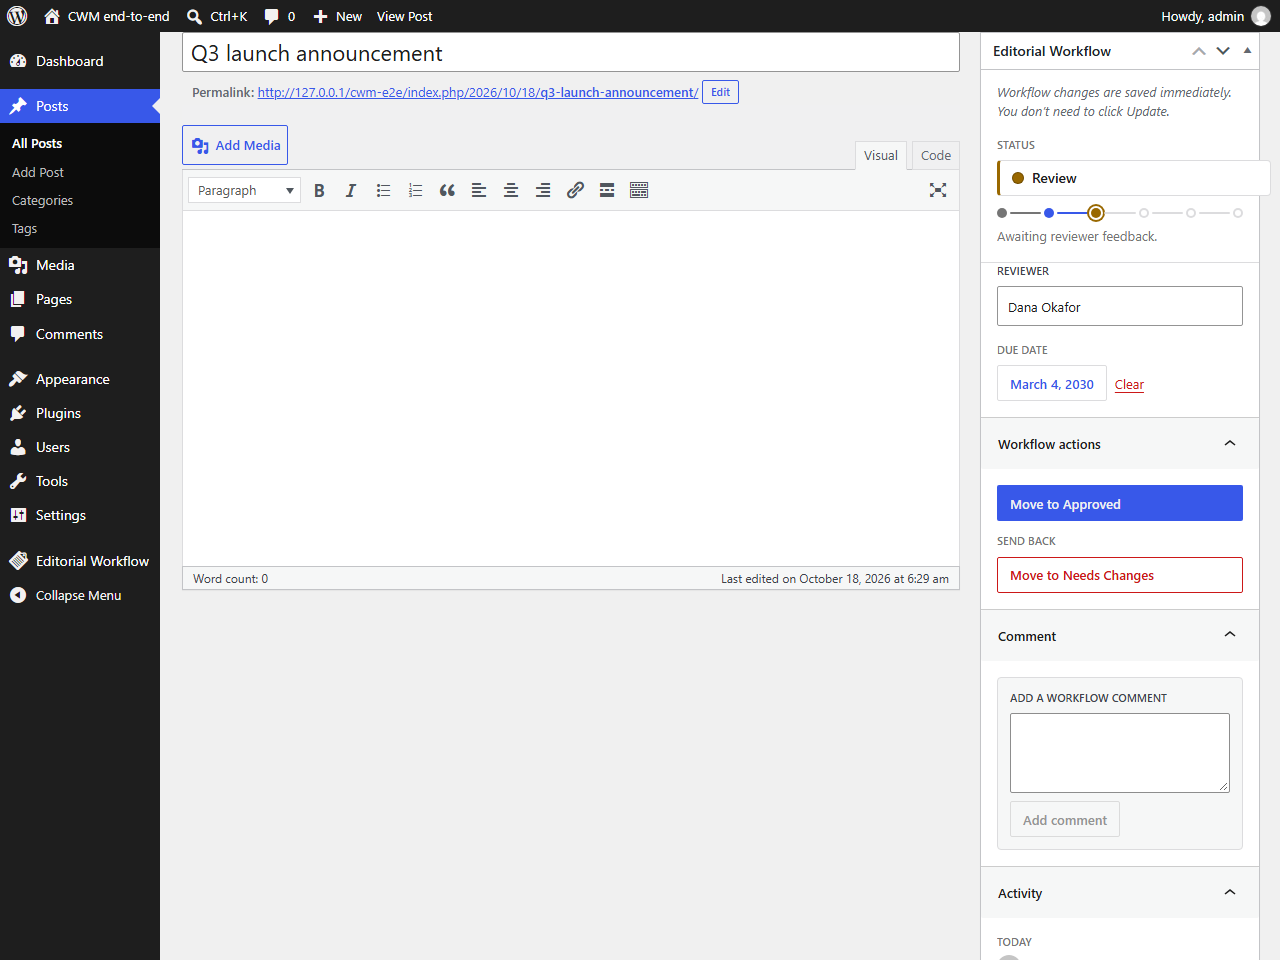
Task: Toggle italic formatting
Action: [351, 190]
